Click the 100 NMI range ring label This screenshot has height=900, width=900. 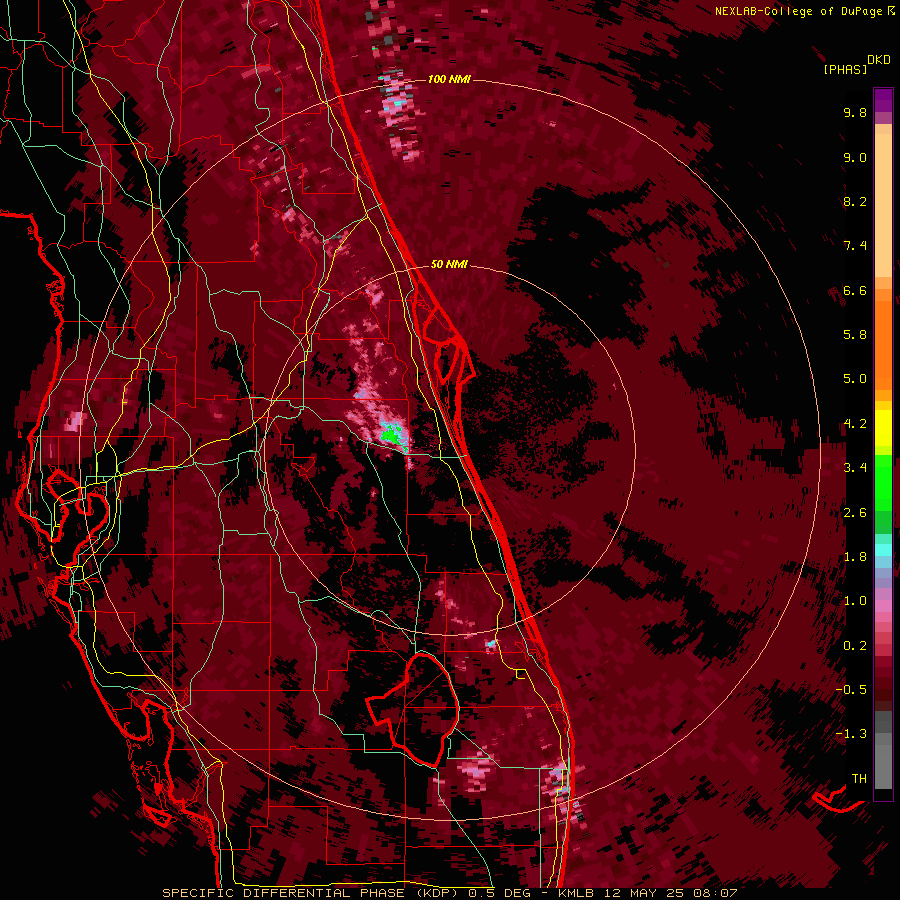[x=449, y=79]
